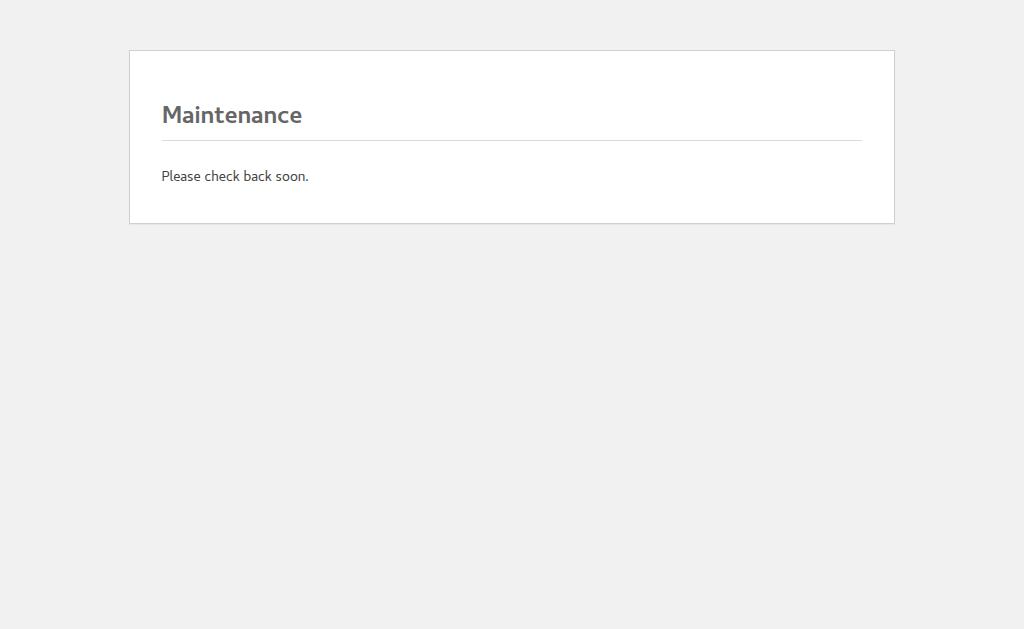Image resolution: width=1024 pixels, height=629 pixels.
Task: Click the gray background below the white panel
Action: (512, 420)
